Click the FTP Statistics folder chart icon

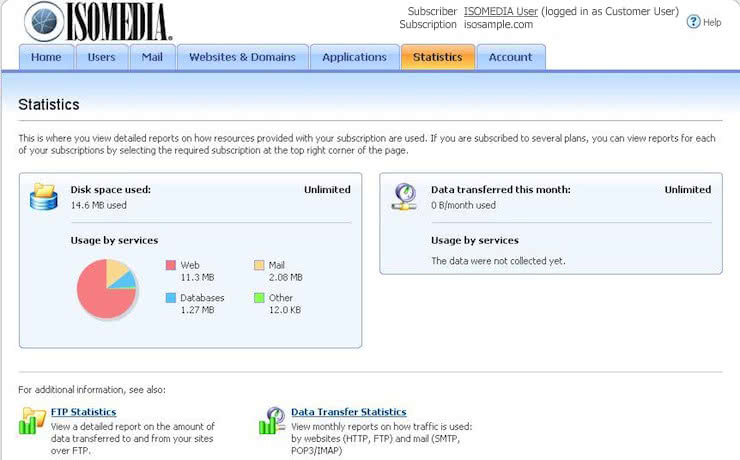[x=32, y=420]
